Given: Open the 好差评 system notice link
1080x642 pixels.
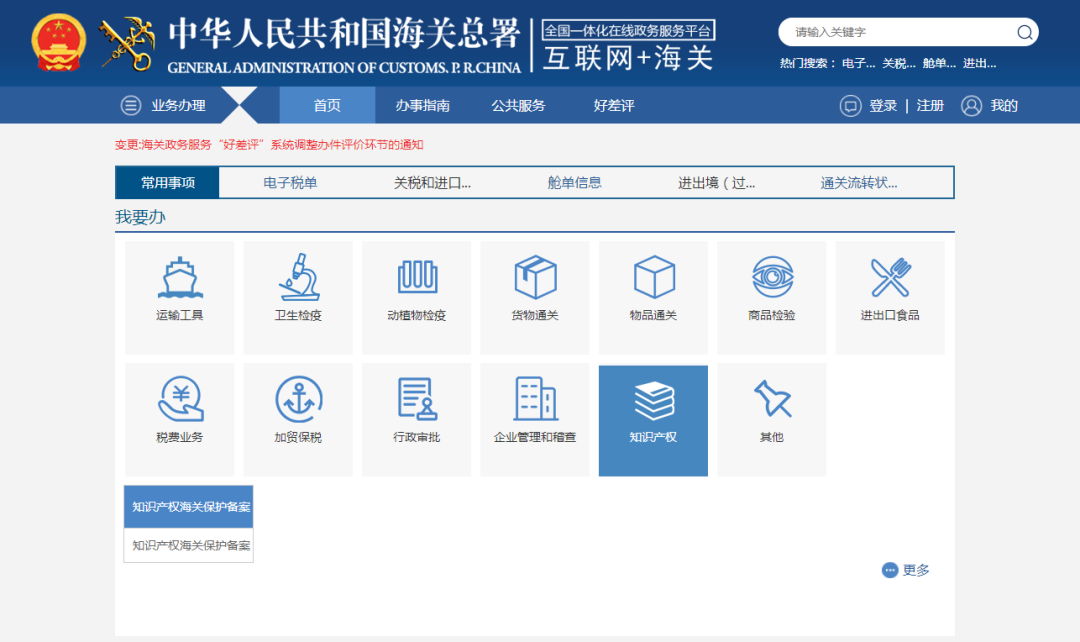Looking at the screenshot, I should tap(279, 143).
